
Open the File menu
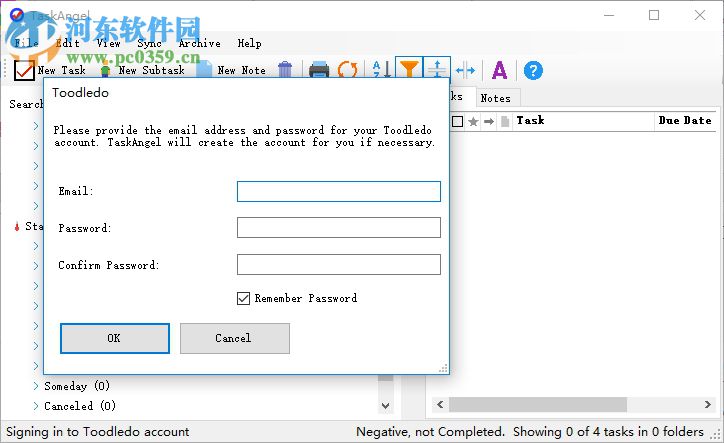pos(26,43)
